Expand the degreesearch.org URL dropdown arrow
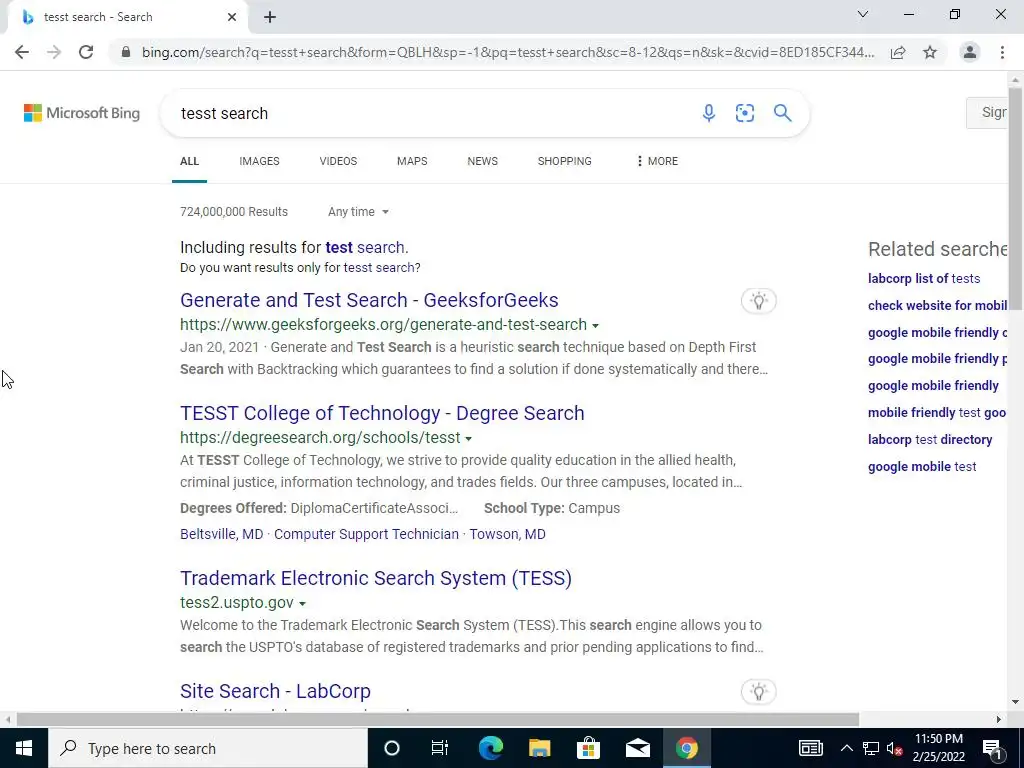Viewport: 1024px width, 768px height. click(x=468, y=438)
